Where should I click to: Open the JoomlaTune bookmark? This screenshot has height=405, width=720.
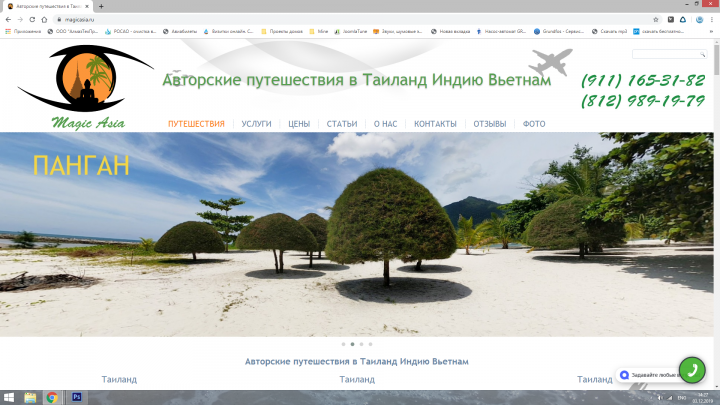click(351, 32)
